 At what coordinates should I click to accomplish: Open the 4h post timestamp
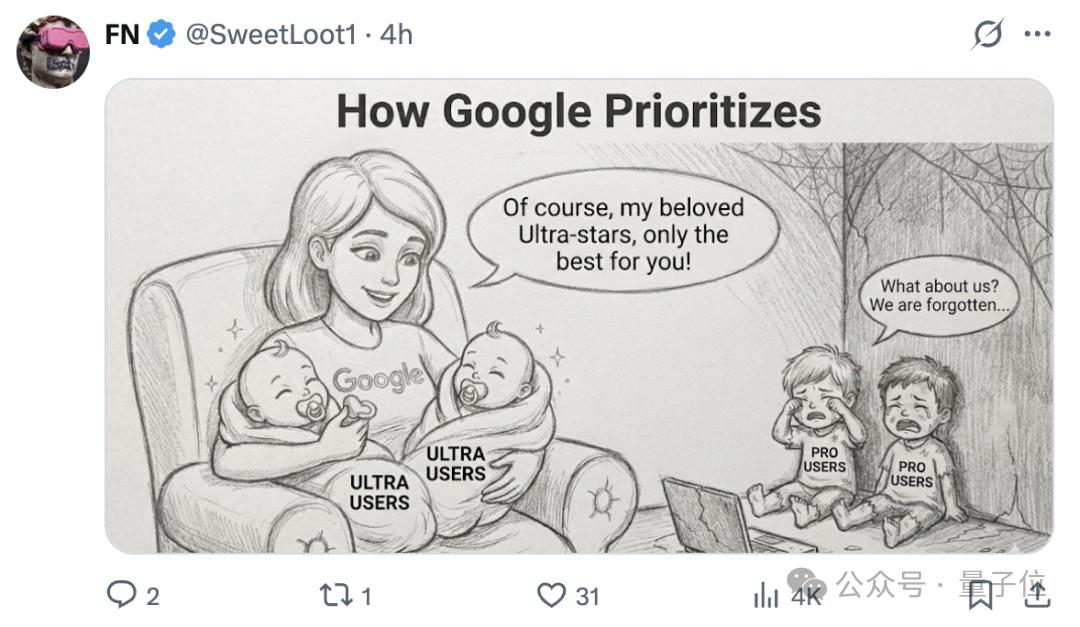tap(396, 35)
